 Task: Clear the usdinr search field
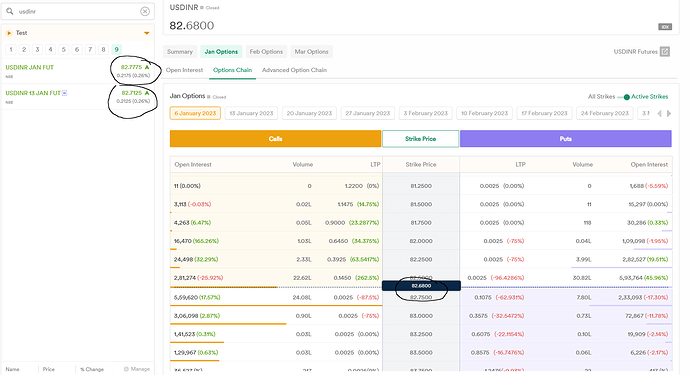point(145,11)
